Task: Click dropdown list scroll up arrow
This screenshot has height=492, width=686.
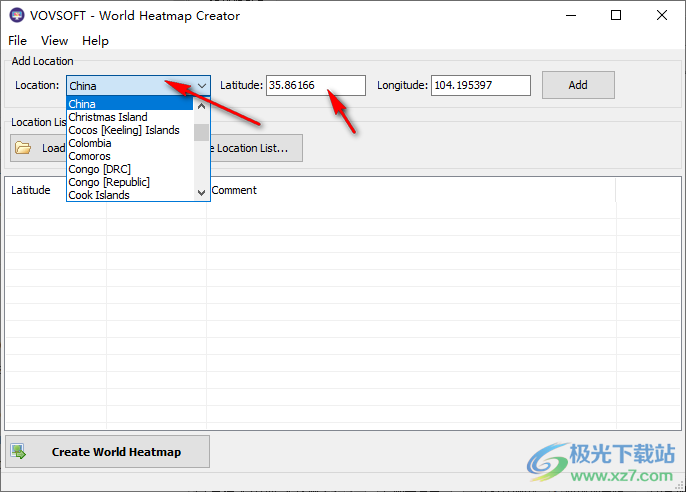Action: tap(201, 106)
